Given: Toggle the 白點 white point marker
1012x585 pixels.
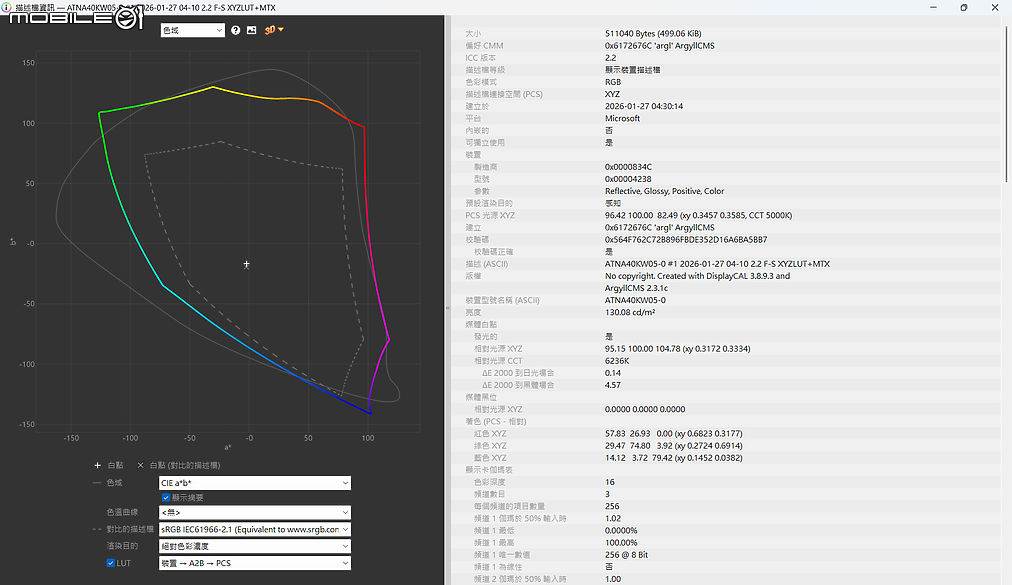Looking at the screenshot, I should tap(109, 464).
